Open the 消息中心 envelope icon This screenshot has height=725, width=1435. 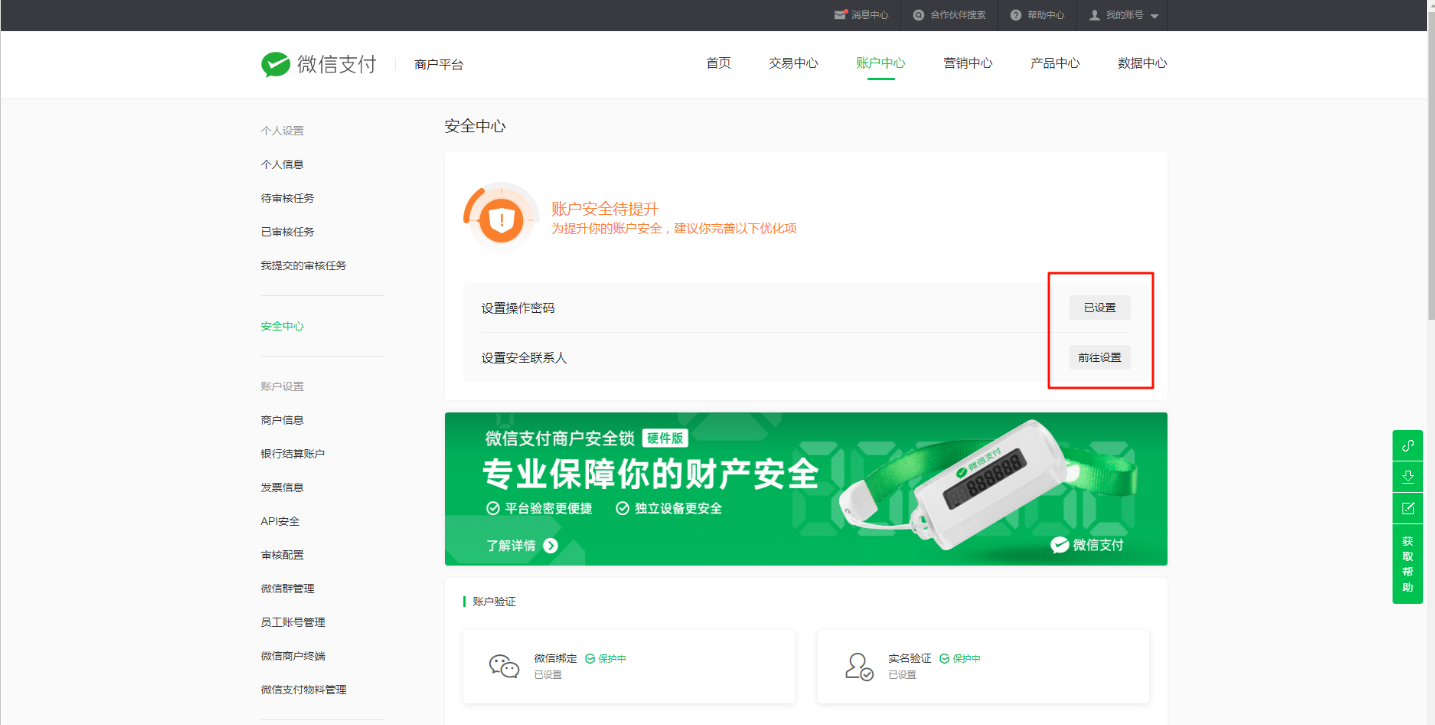pyautogui.click(x=841, y=15)
